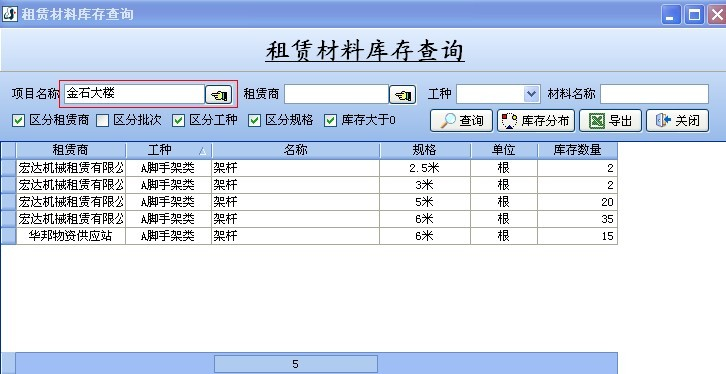Click the lessor (租赁商) lookup hand icon

tap(402, 95)
